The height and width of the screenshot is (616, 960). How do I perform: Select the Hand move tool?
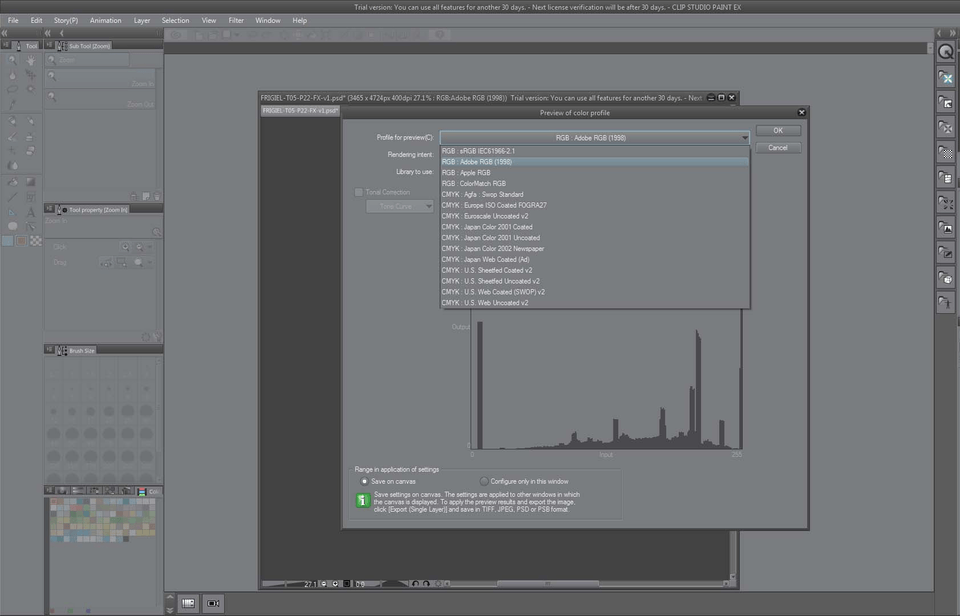point(31,60)
